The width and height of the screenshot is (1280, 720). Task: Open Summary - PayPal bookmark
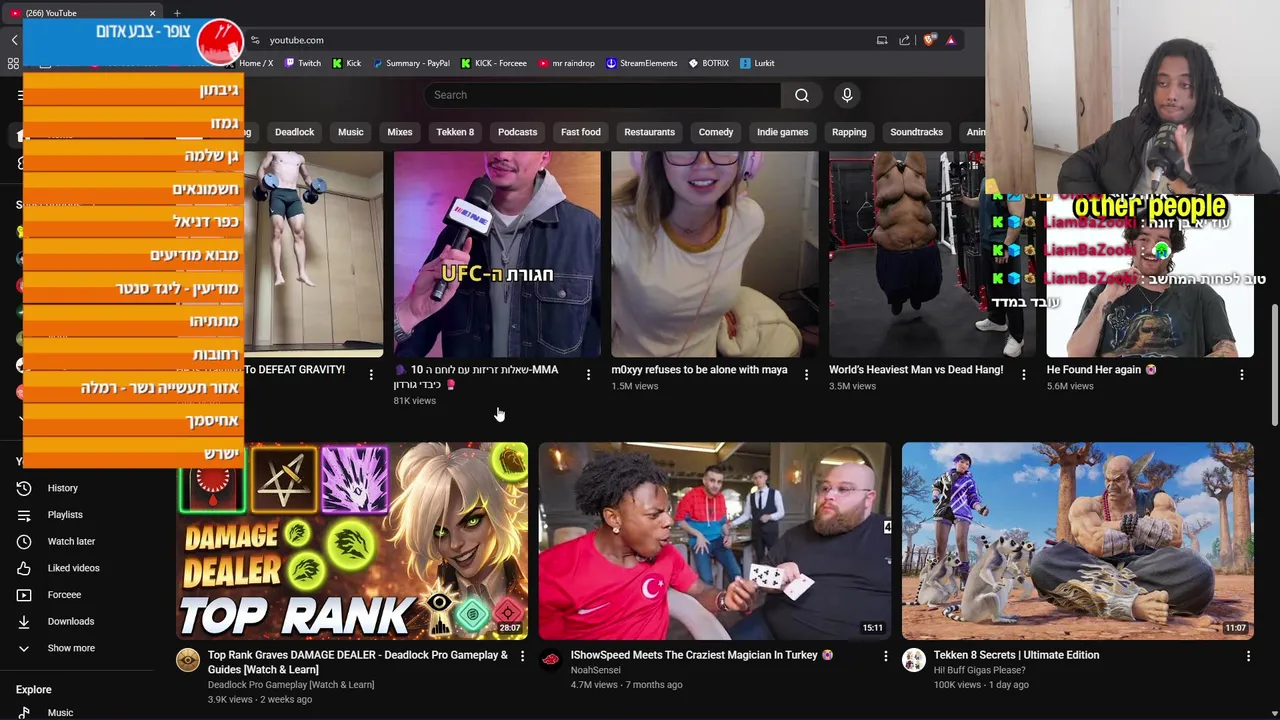410,63
